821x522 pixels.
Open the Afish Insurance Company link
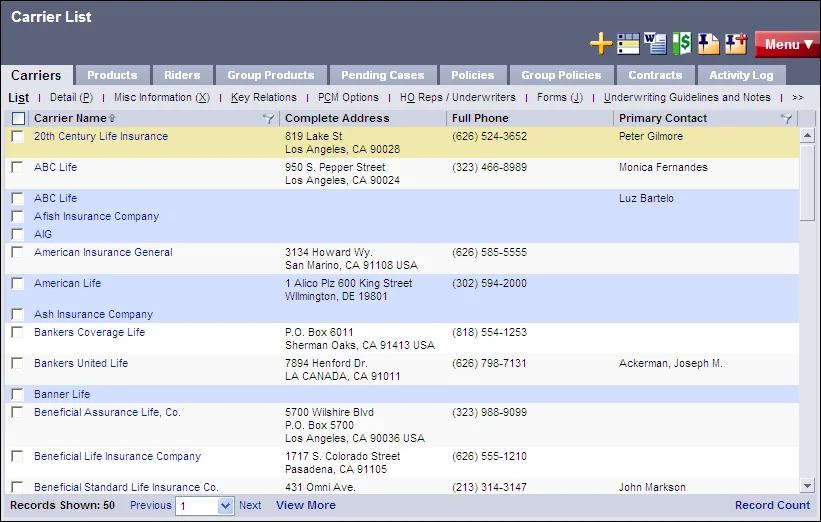point(96,216)
